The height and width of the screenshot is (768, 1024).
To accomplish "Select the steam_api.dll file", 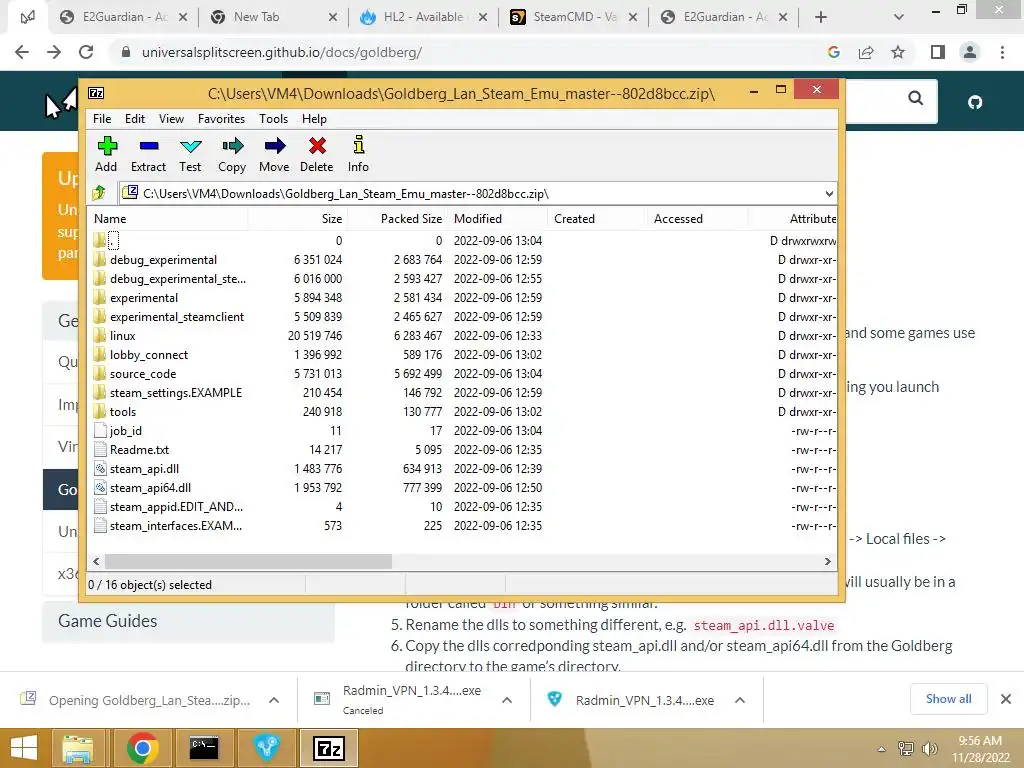I will click(x=144, y=469).
